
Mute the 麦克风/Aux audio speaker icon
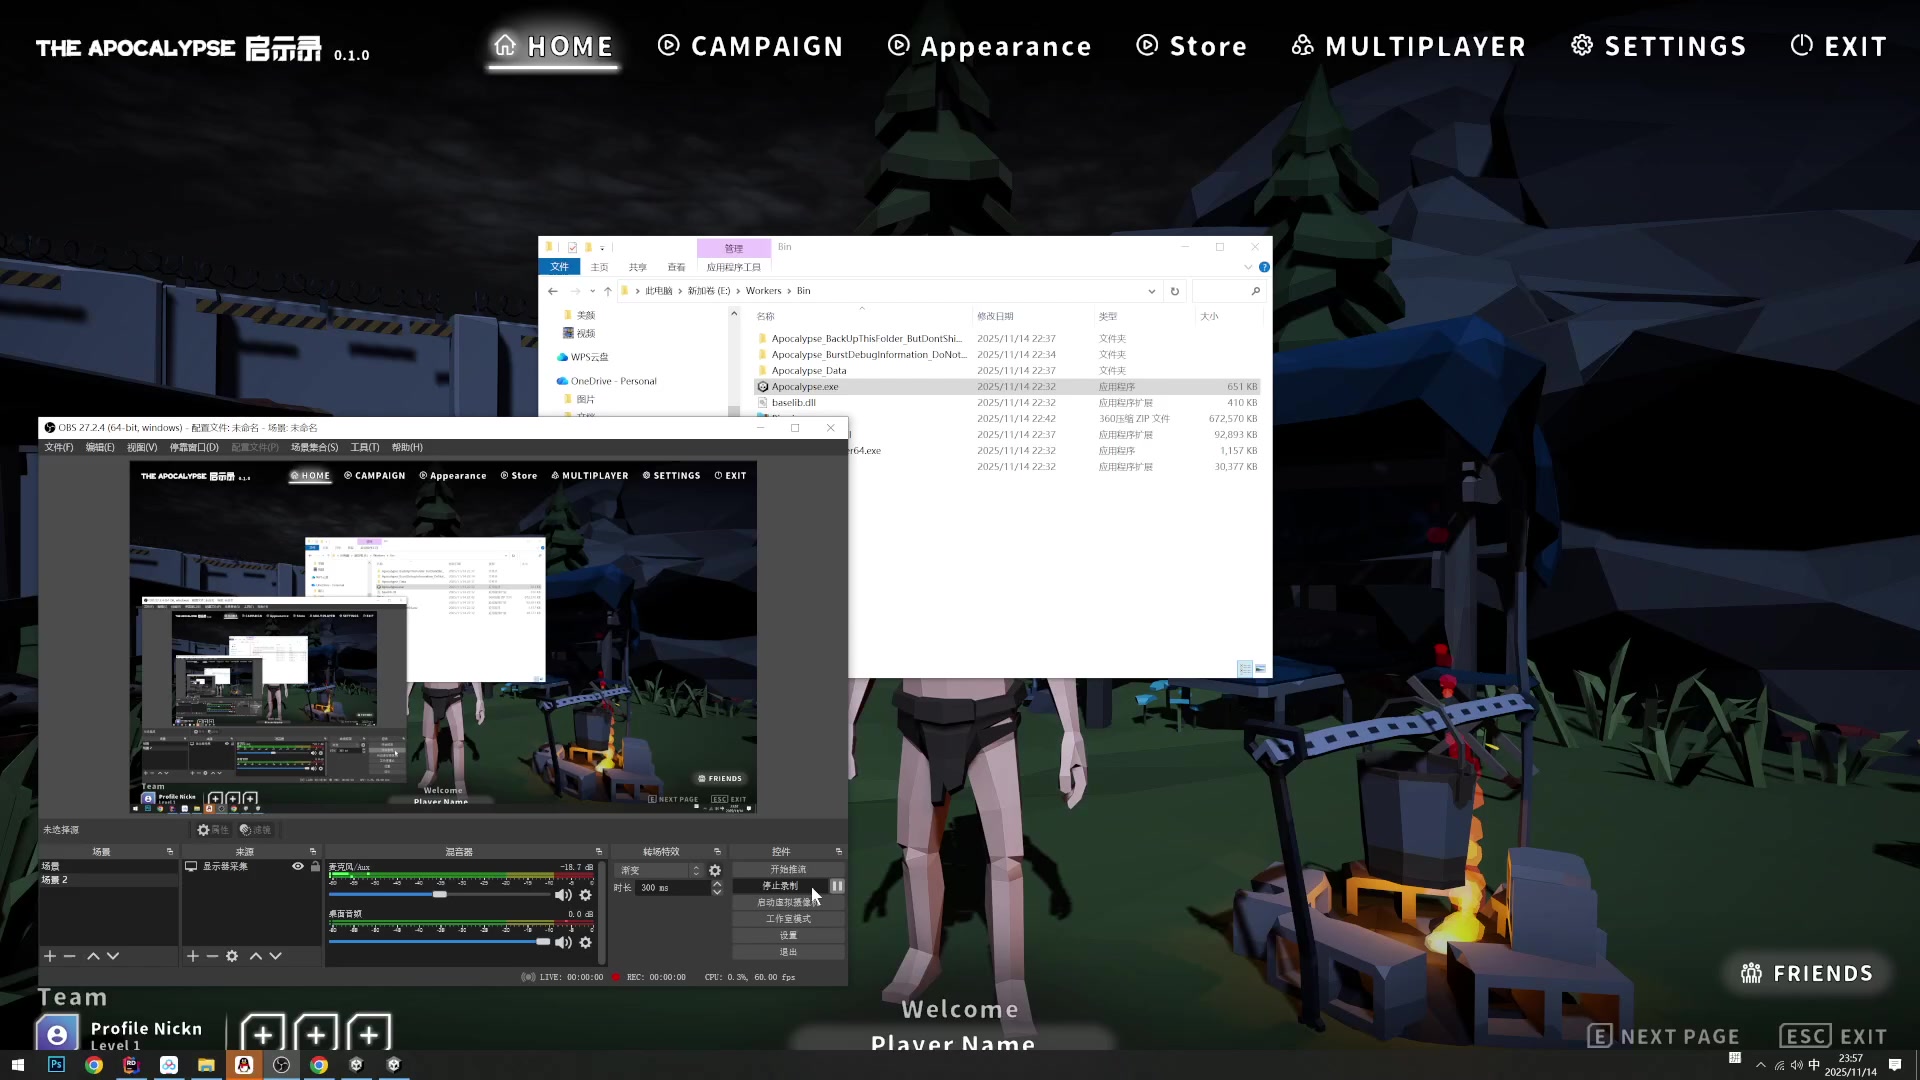[x=563, y=895]
